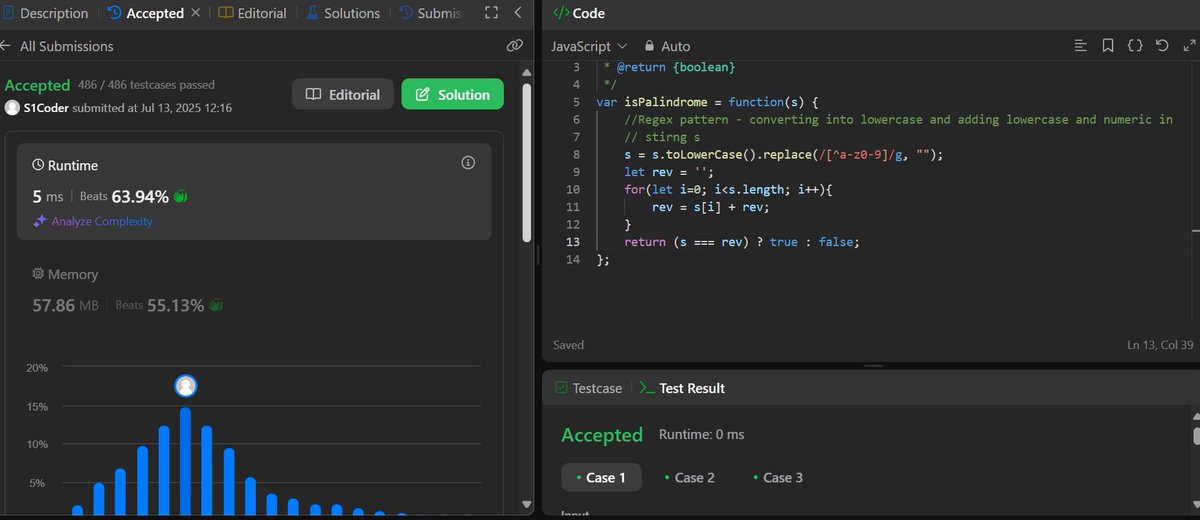Click curly braces icon in toolbar
Screen dimensions: 1200x520
click(x=1135, y=46)
